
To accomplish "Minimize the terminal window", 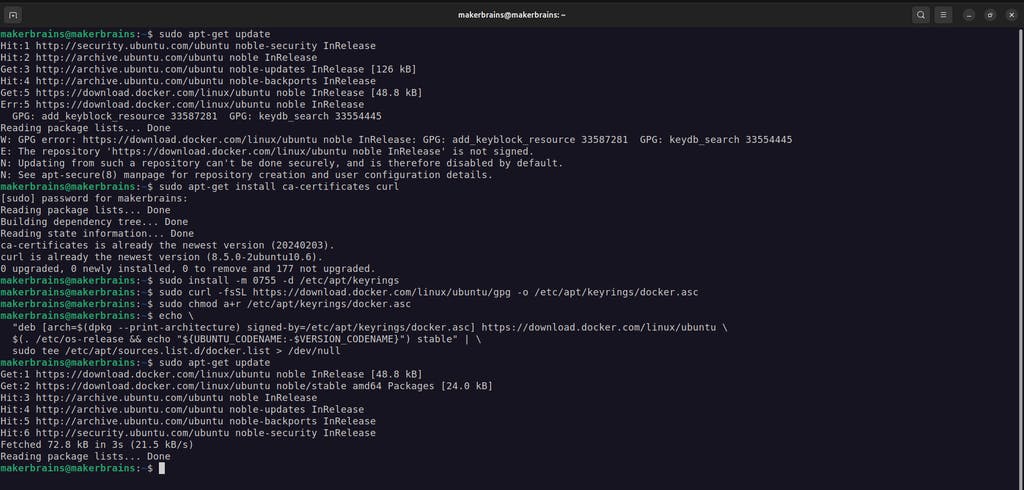I will [969, 15].
